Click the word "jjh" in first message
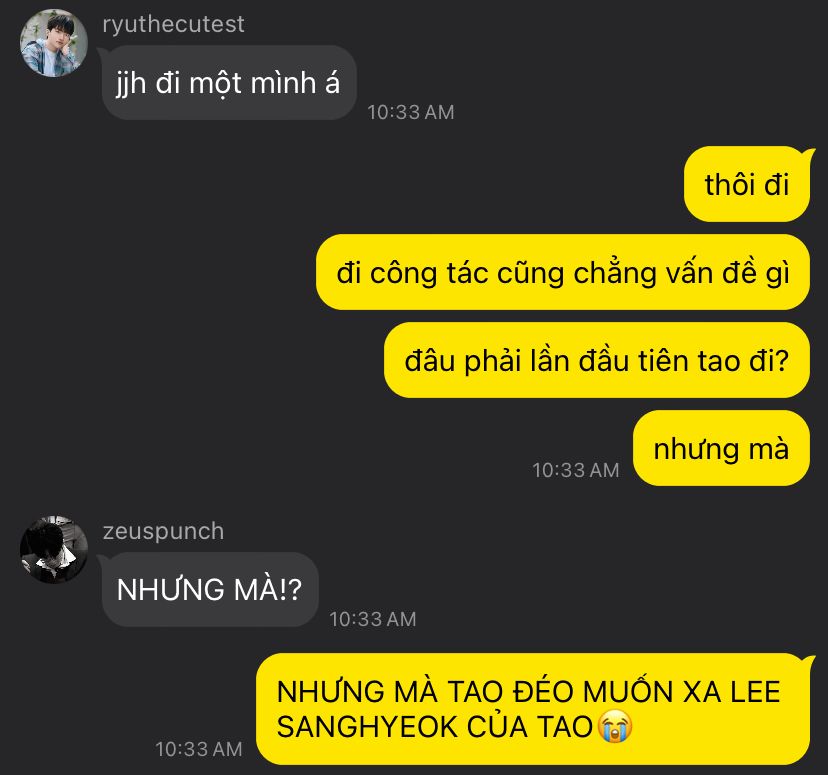 (x=131, y=84)
